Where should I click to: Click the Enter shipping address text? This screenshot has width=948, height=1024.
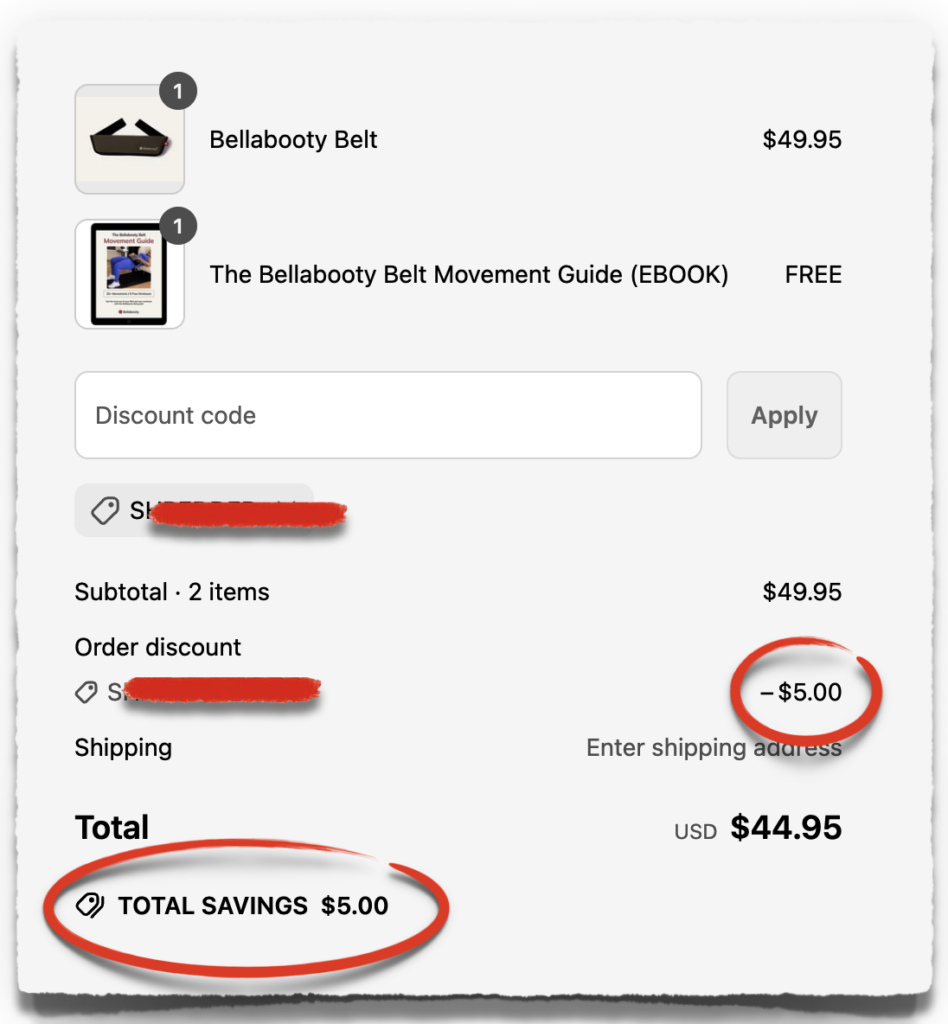coord(713,748)
